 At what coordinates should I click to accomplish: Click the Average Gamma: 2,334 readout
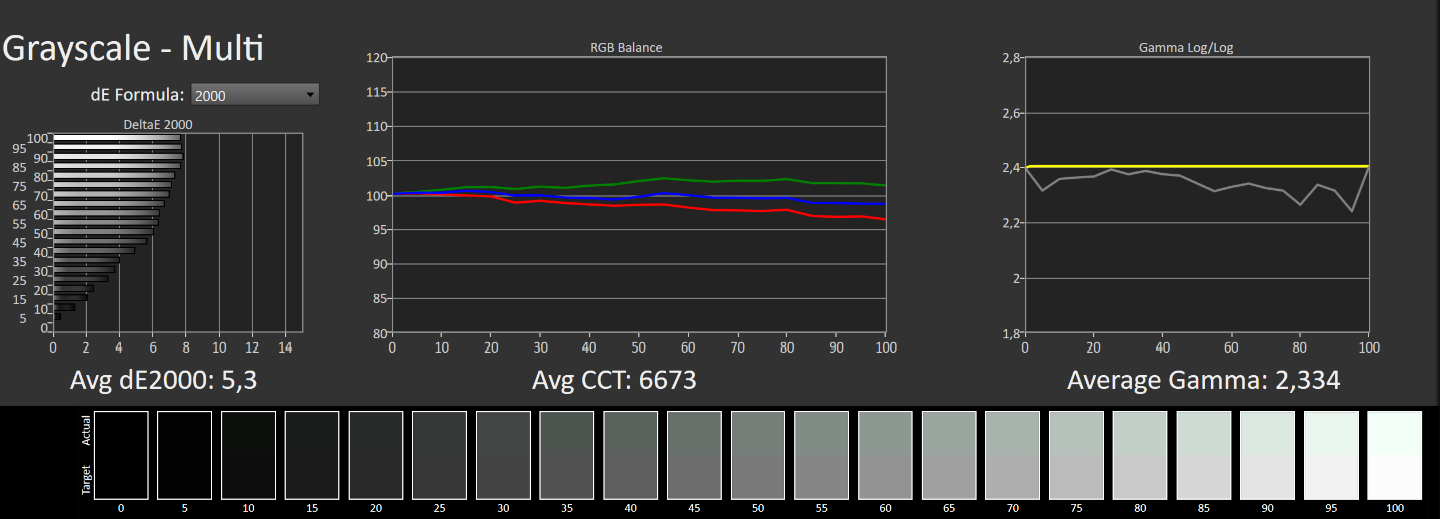[1203, 381]
